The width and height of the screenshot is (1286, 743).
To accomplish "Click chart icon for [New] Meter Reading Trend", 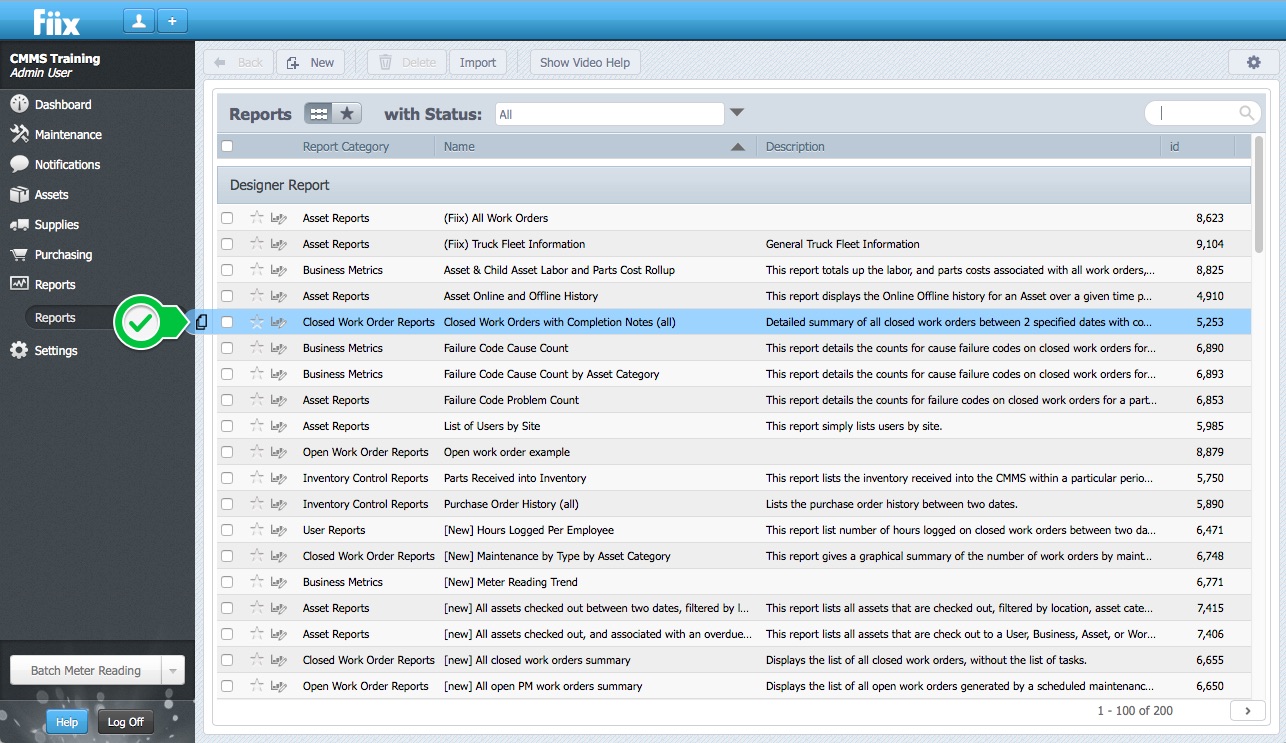I will [x=279, y=582].
